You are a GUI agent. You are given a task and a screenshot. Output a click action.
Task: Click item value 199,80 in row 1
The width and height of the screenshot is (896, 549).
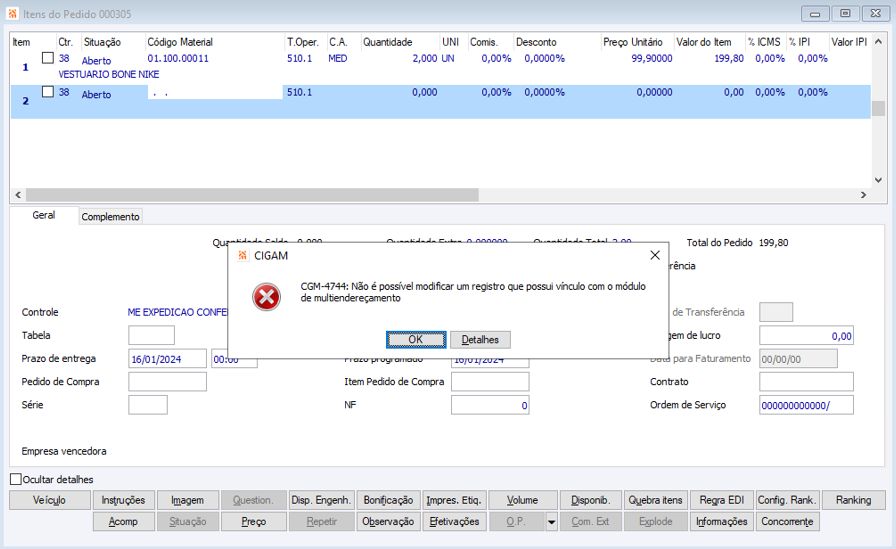pos(729,58)
